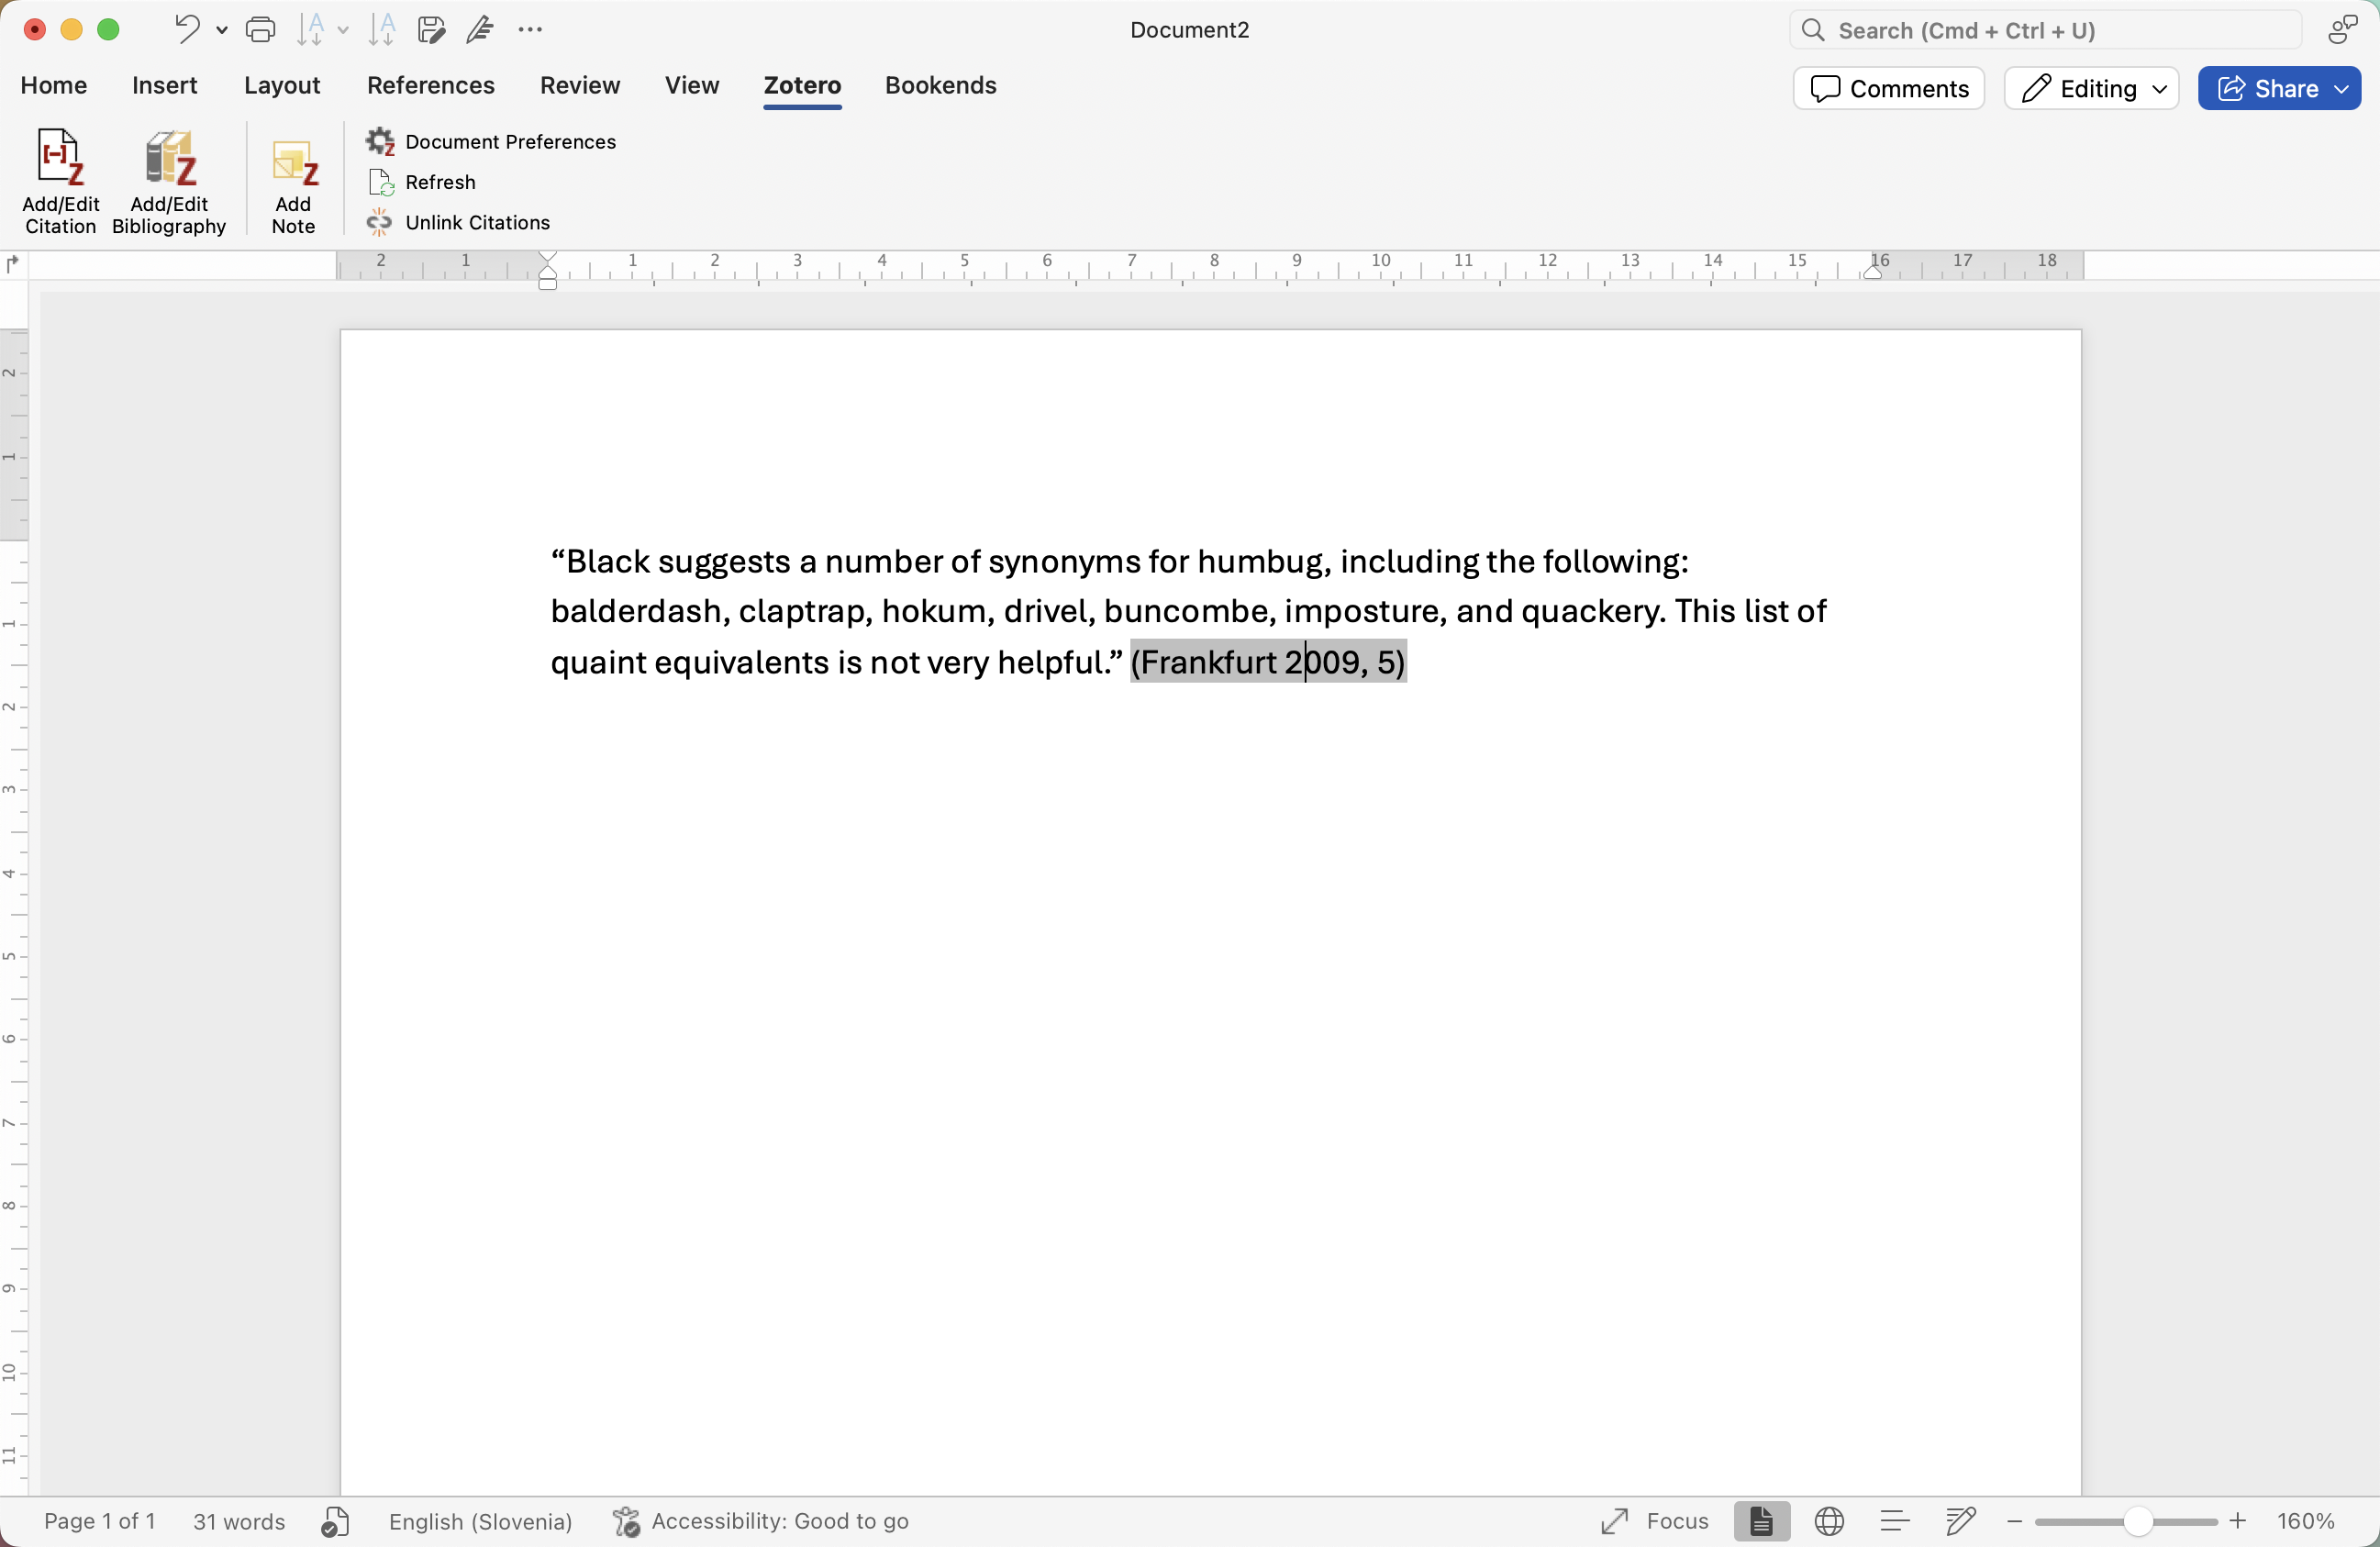Image resolution: width=2380 pixels, height=1547 pixels.
Task: Switch to the References tab
Action: point(430,85)
